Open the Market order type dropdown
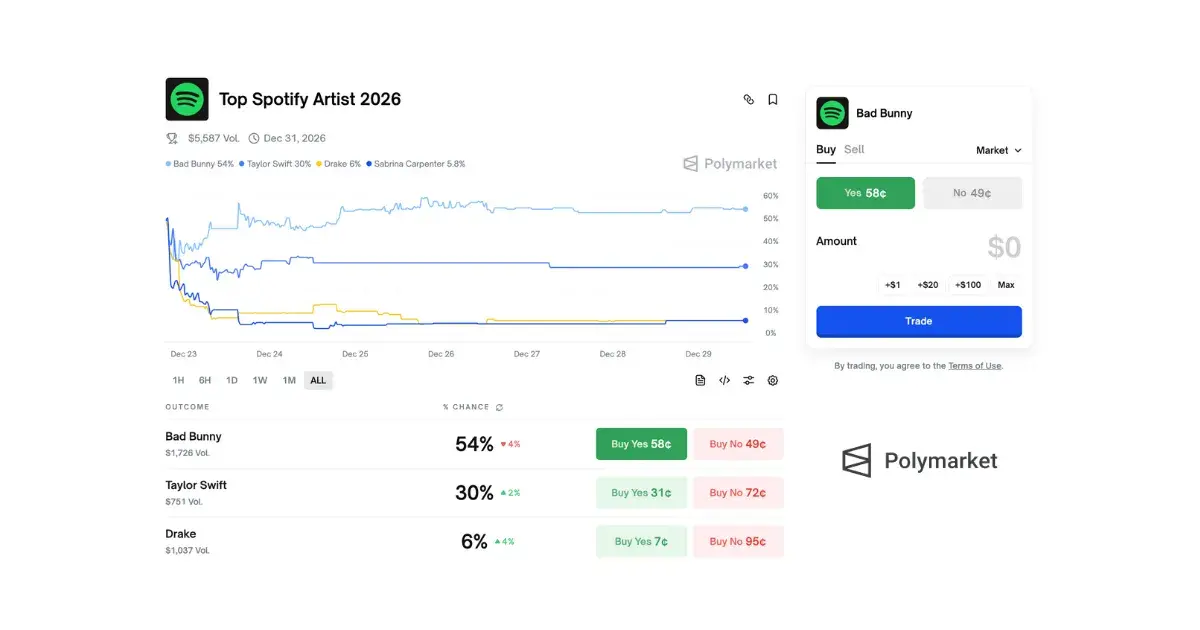Screen dimensions: 1200x630 (x=997, y=149)
